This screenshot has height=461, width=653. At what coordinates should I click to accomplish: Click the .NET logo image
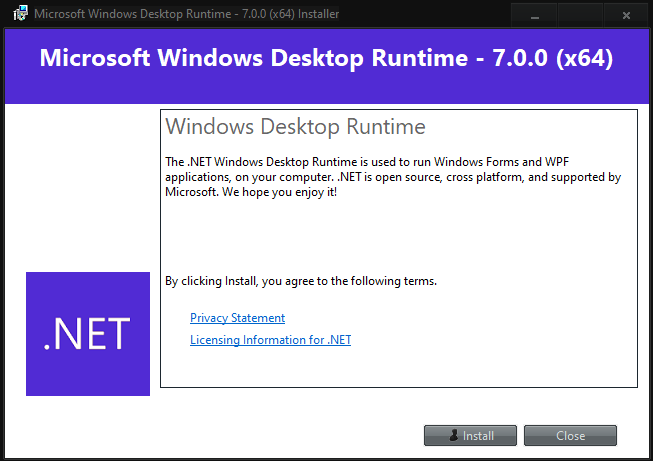click(x=88, y=334)
